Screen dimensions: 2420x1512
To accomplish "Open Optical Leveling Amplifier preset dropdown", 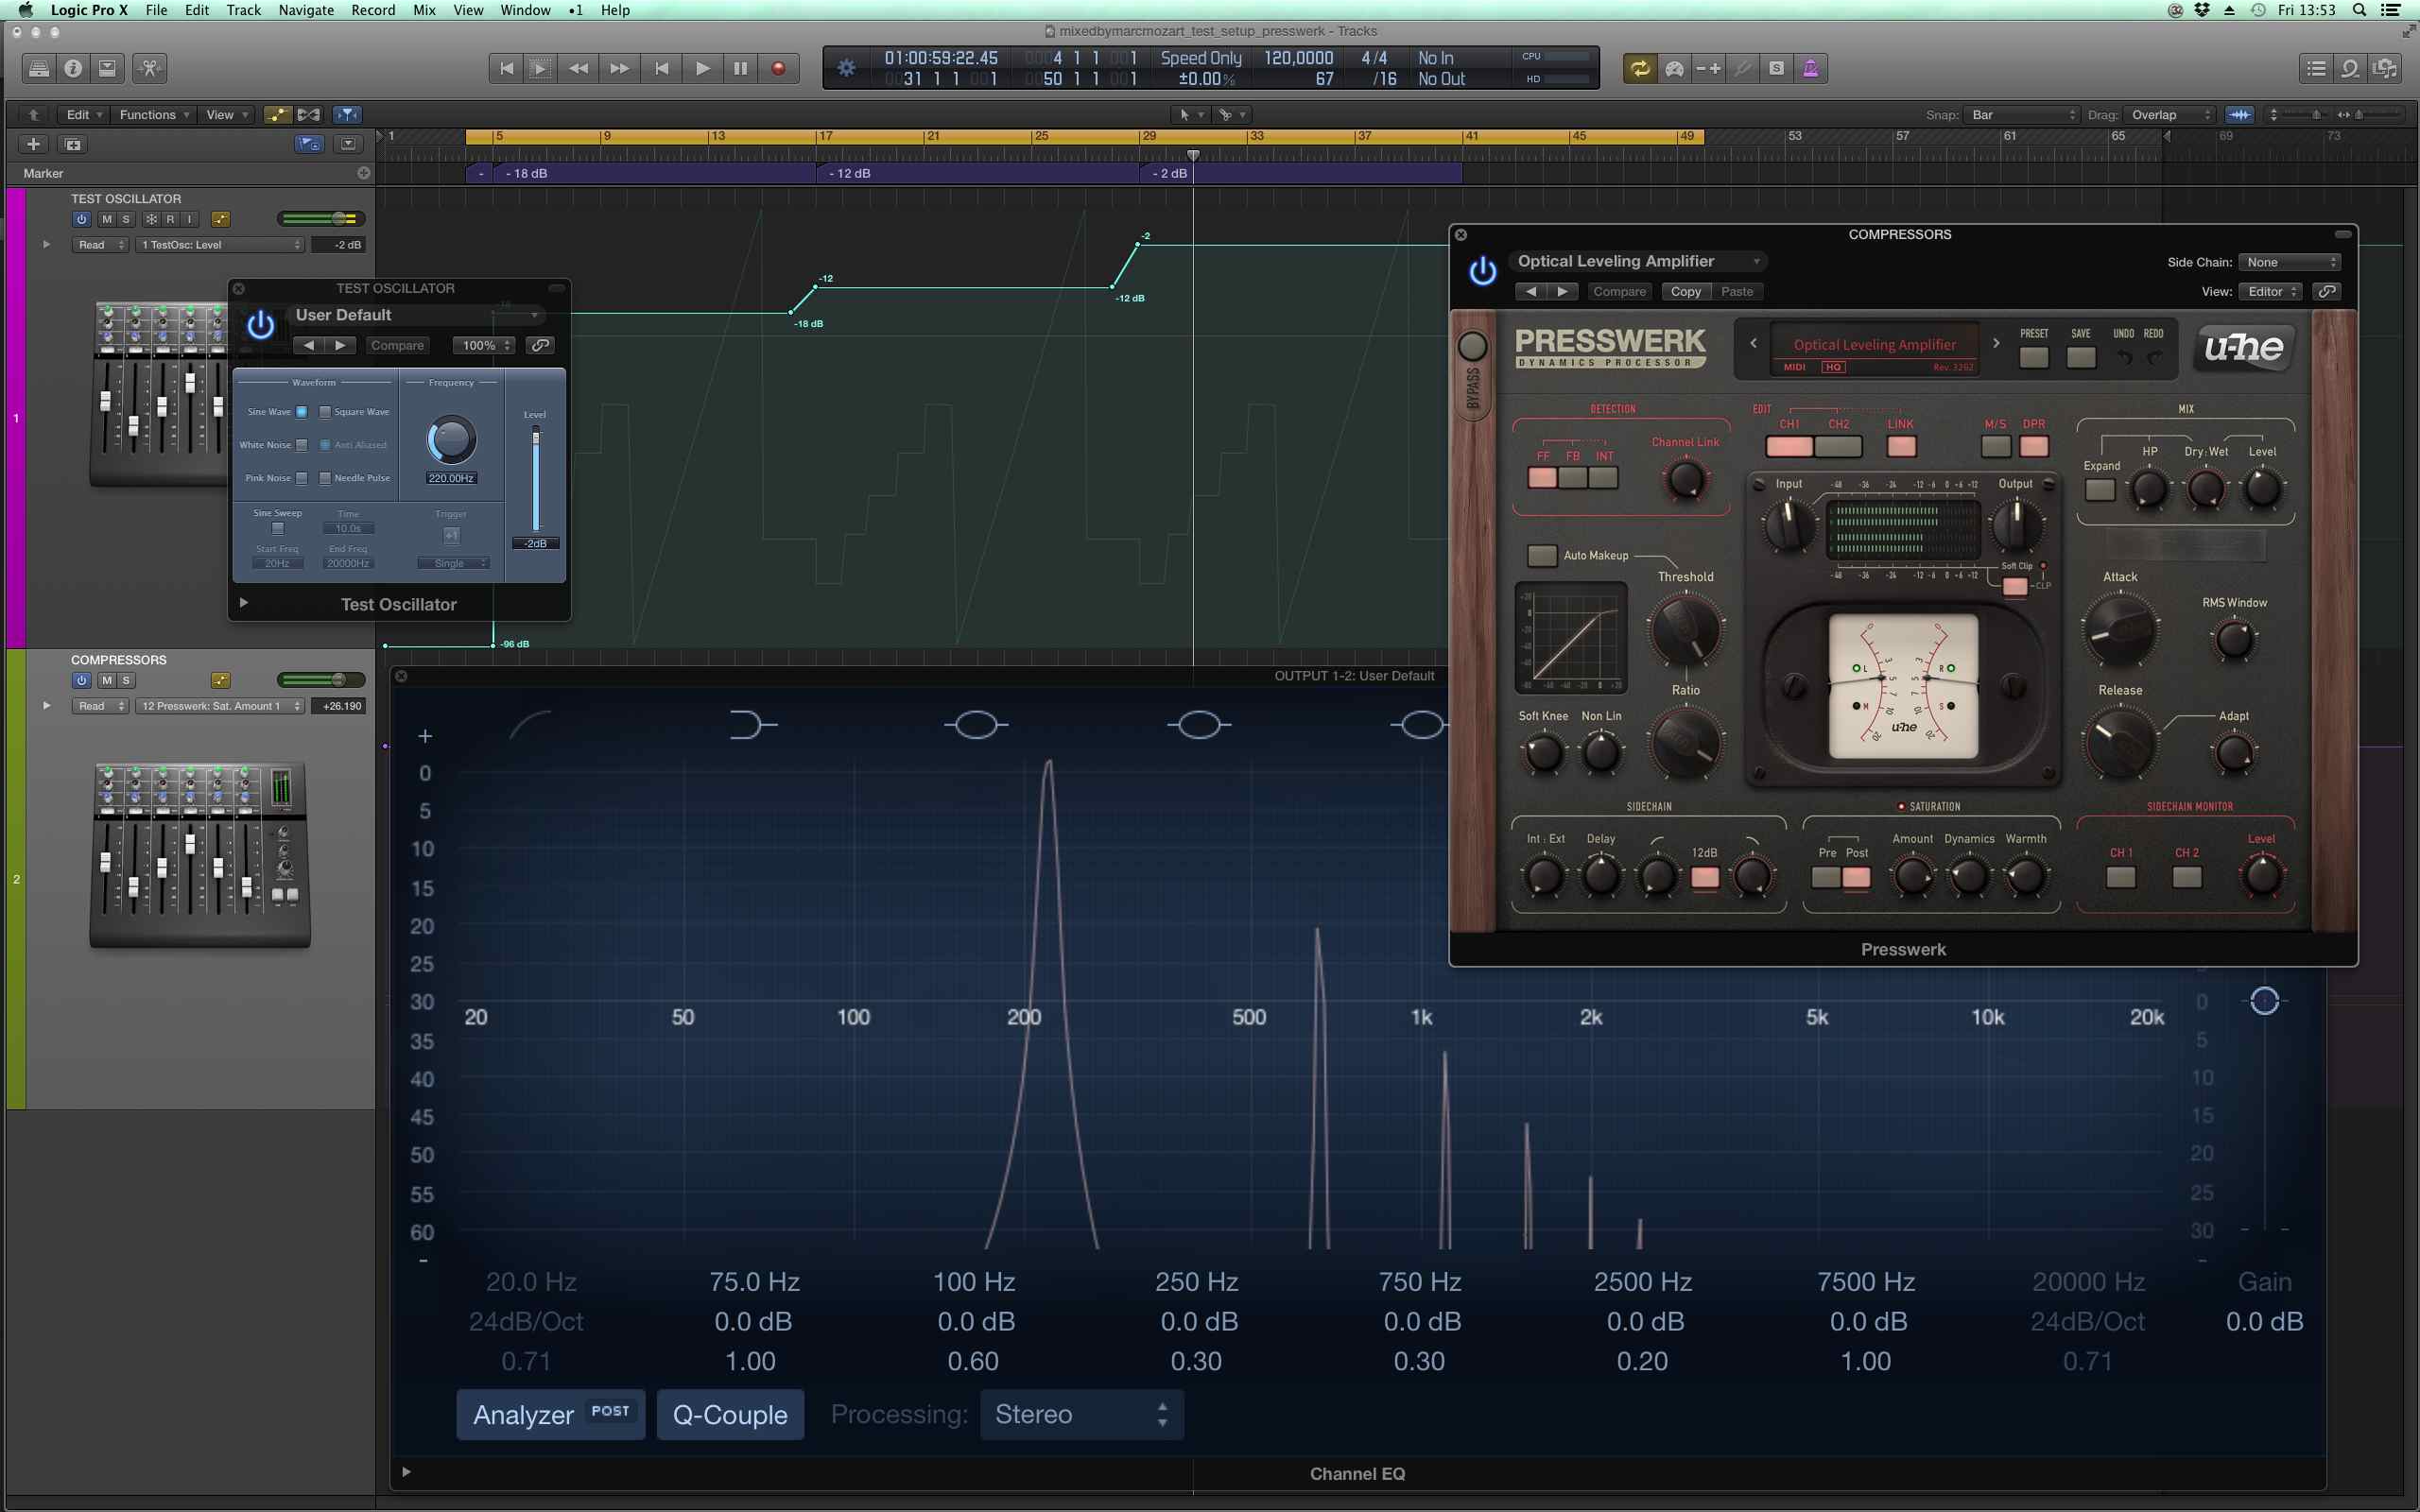I will [1638, 261].
